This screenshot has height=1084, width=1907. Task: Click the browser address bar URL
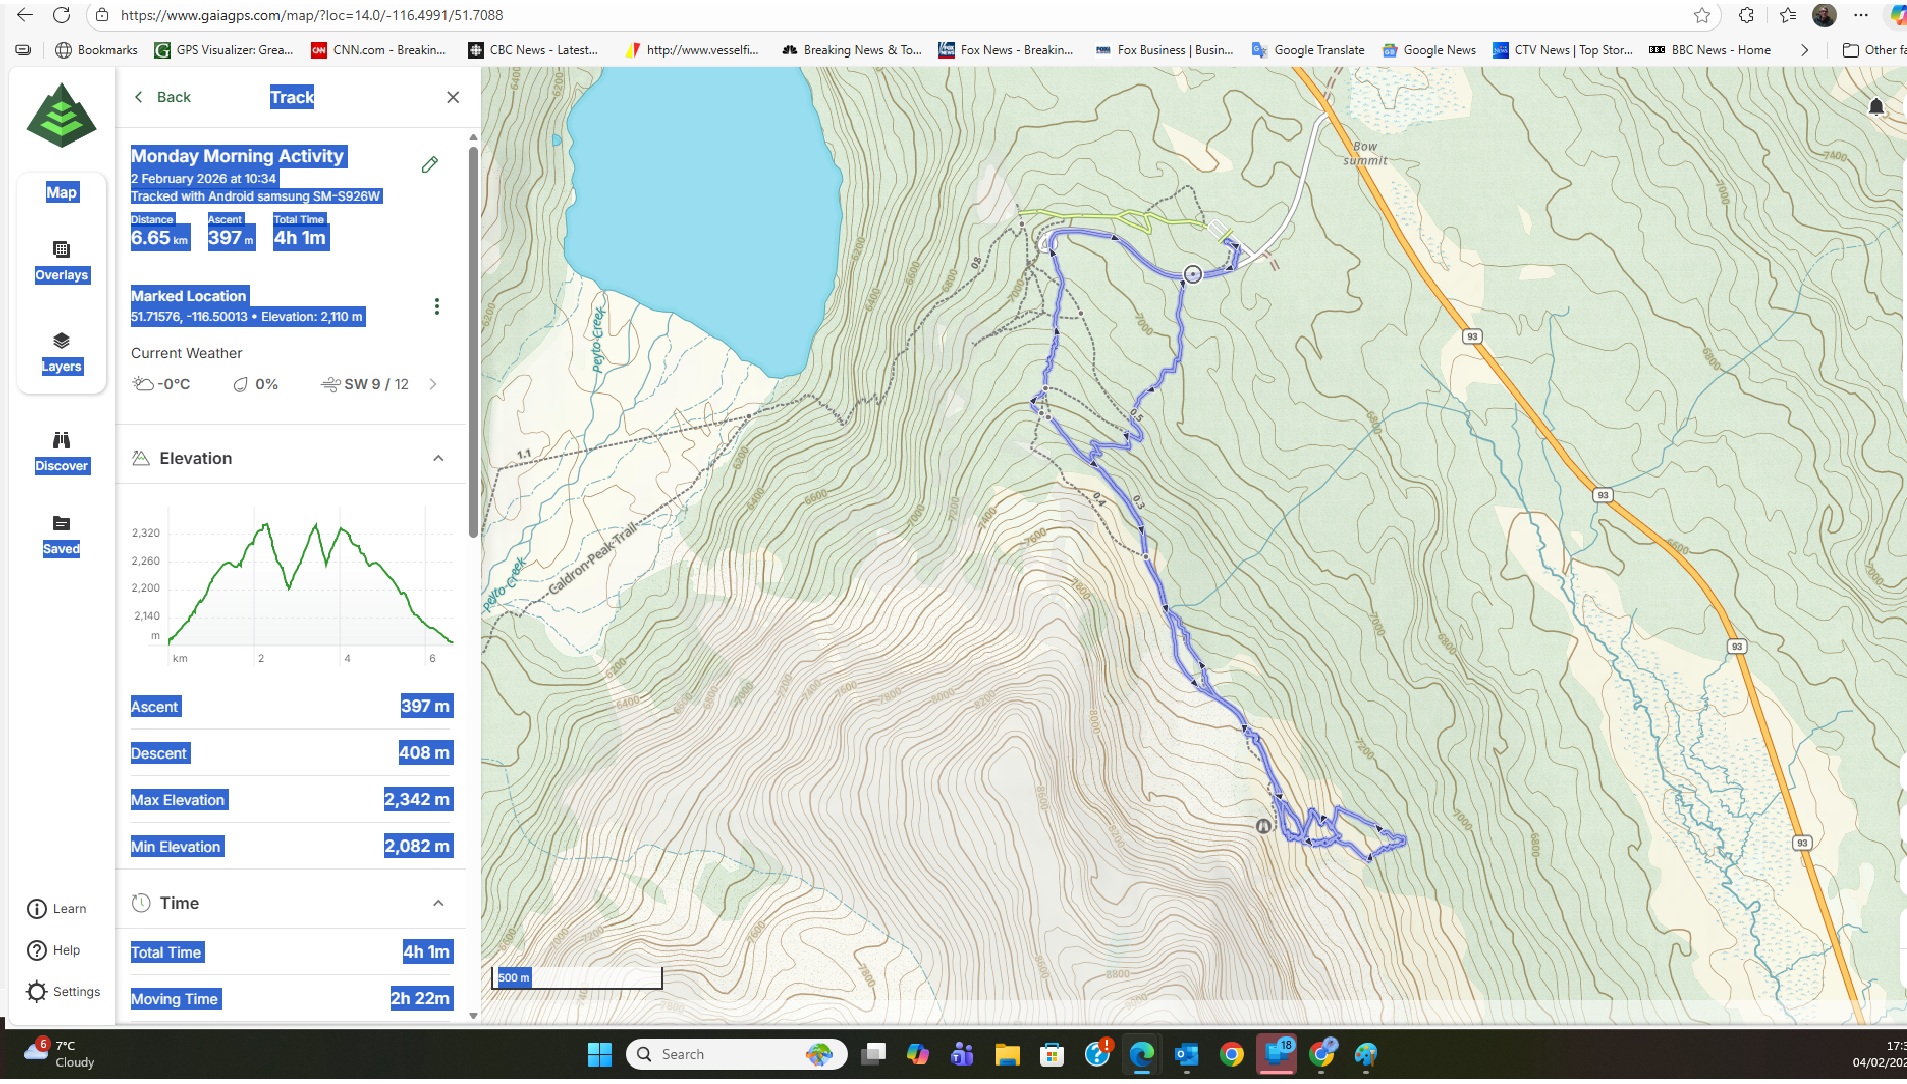click(311, 15)
